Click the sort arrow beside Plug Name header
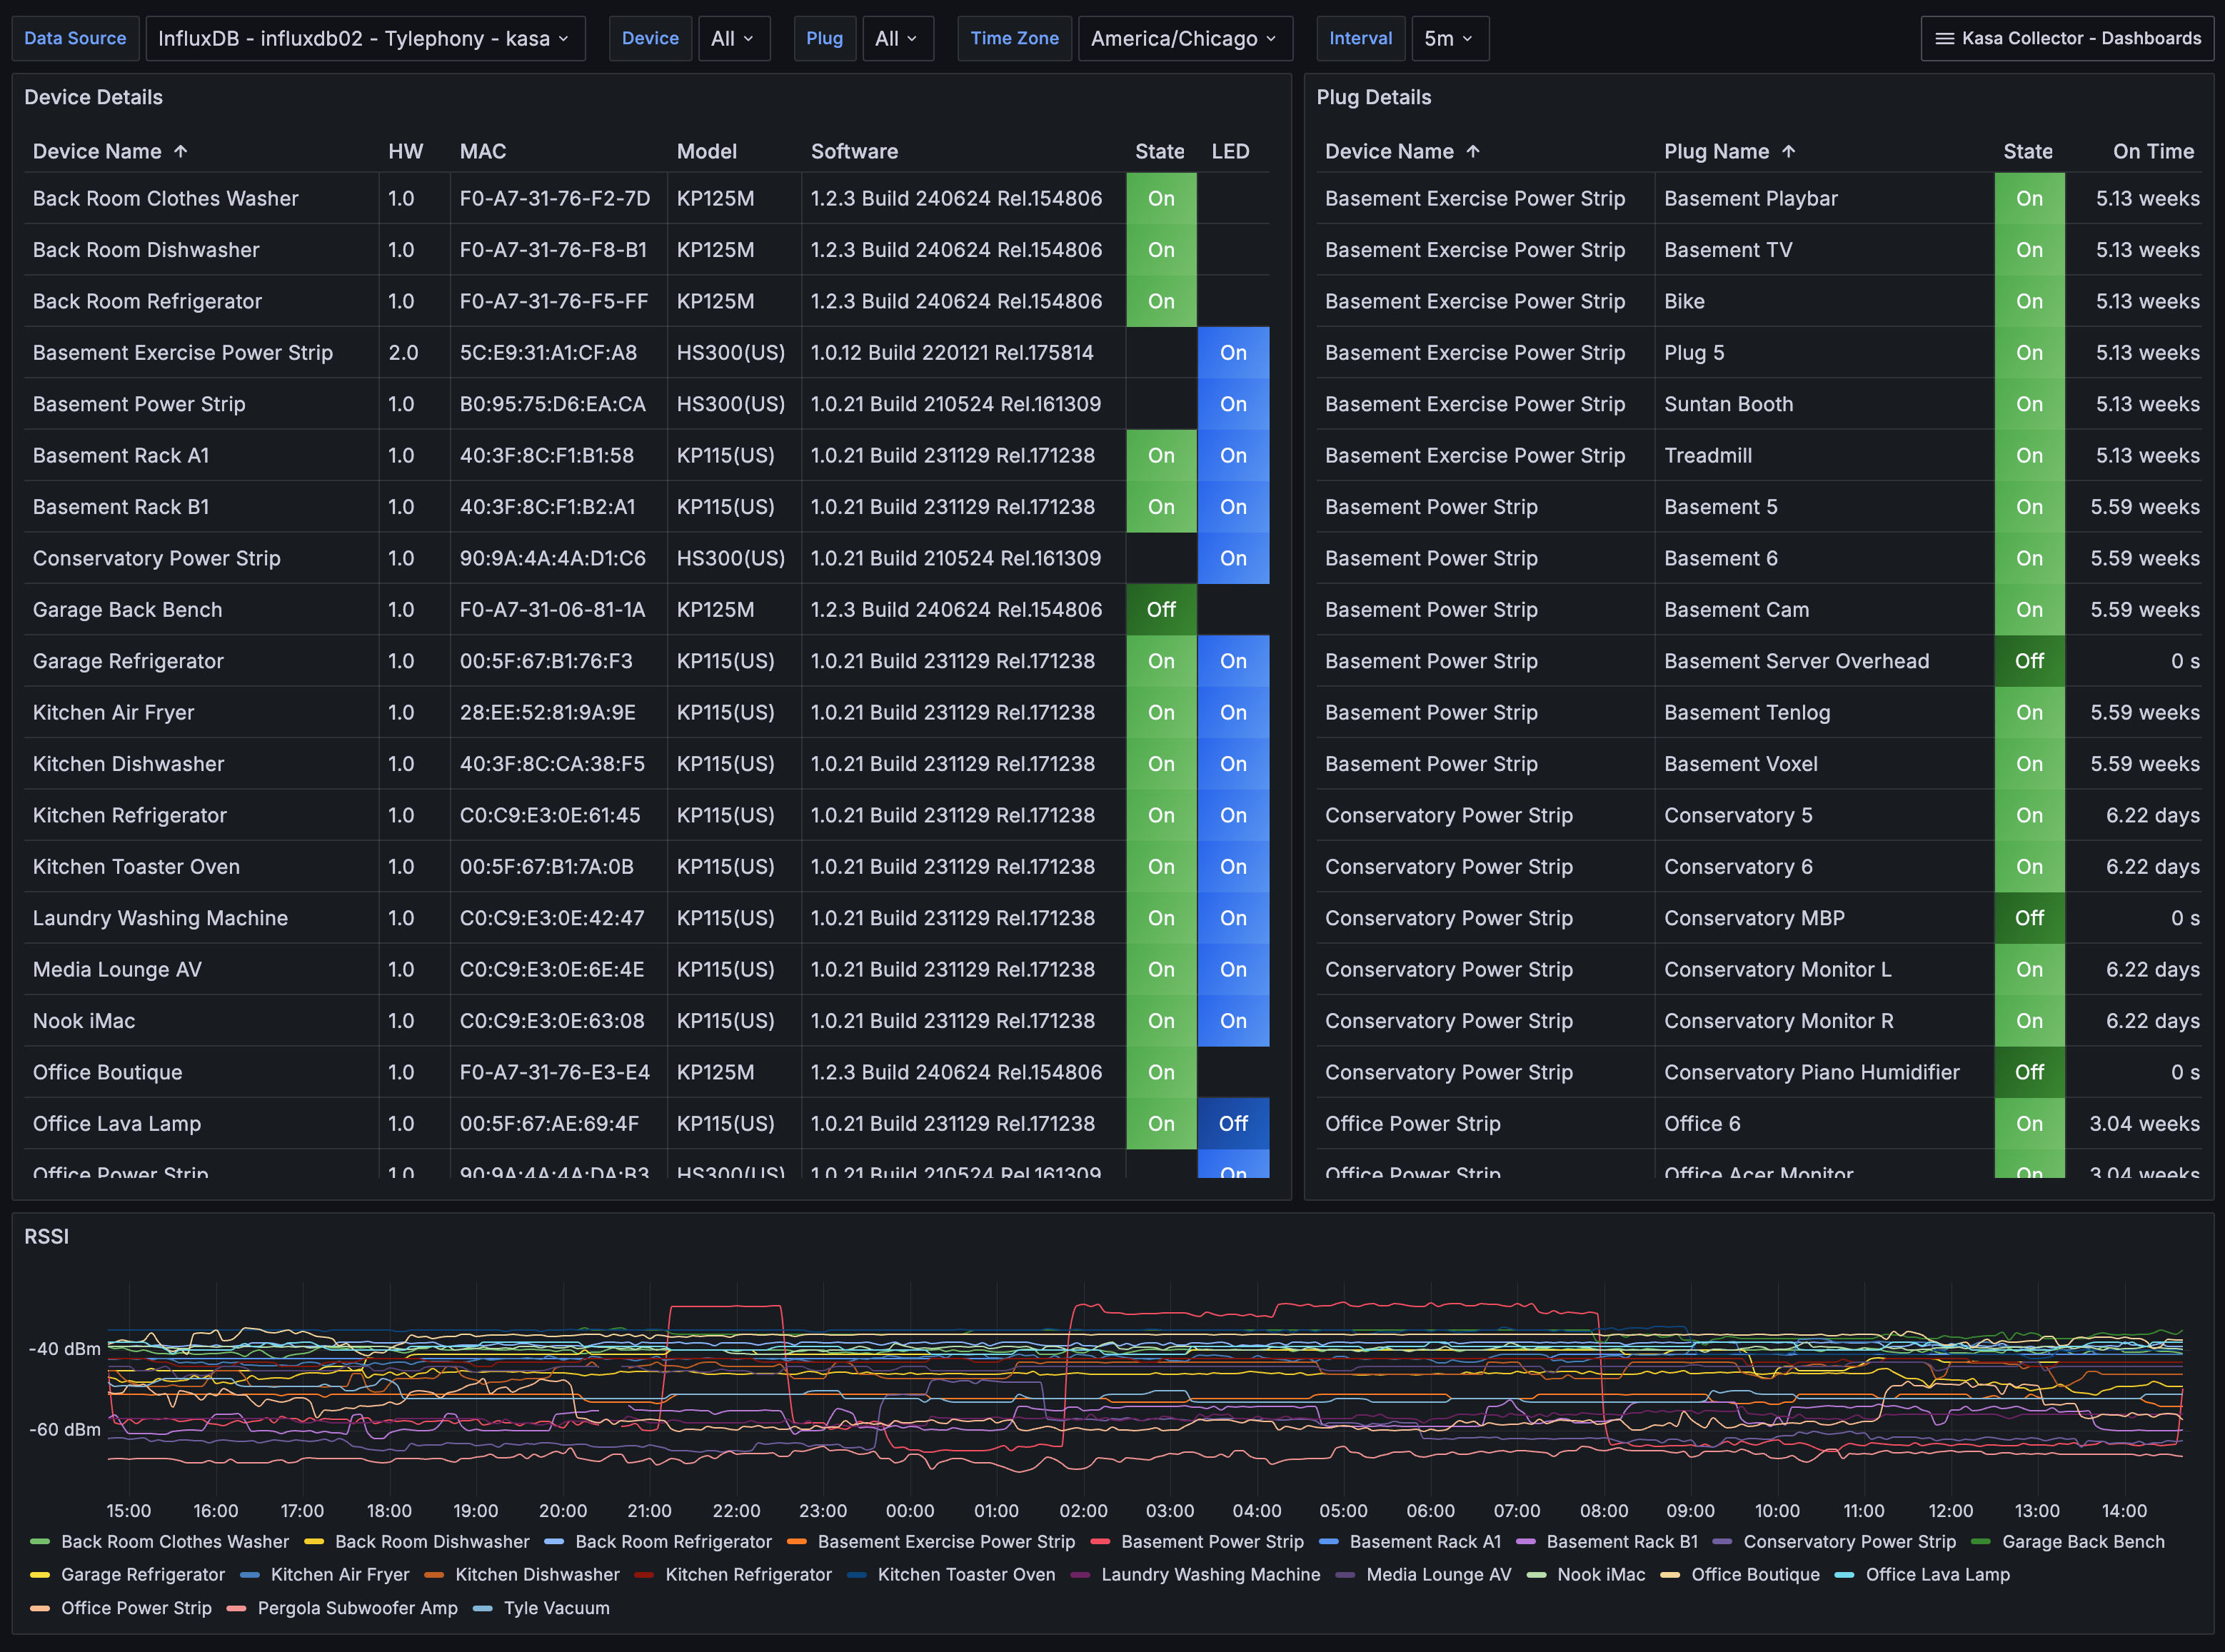The width and height of the screenshot is (2225, 1652). [x=1789, y=151]
